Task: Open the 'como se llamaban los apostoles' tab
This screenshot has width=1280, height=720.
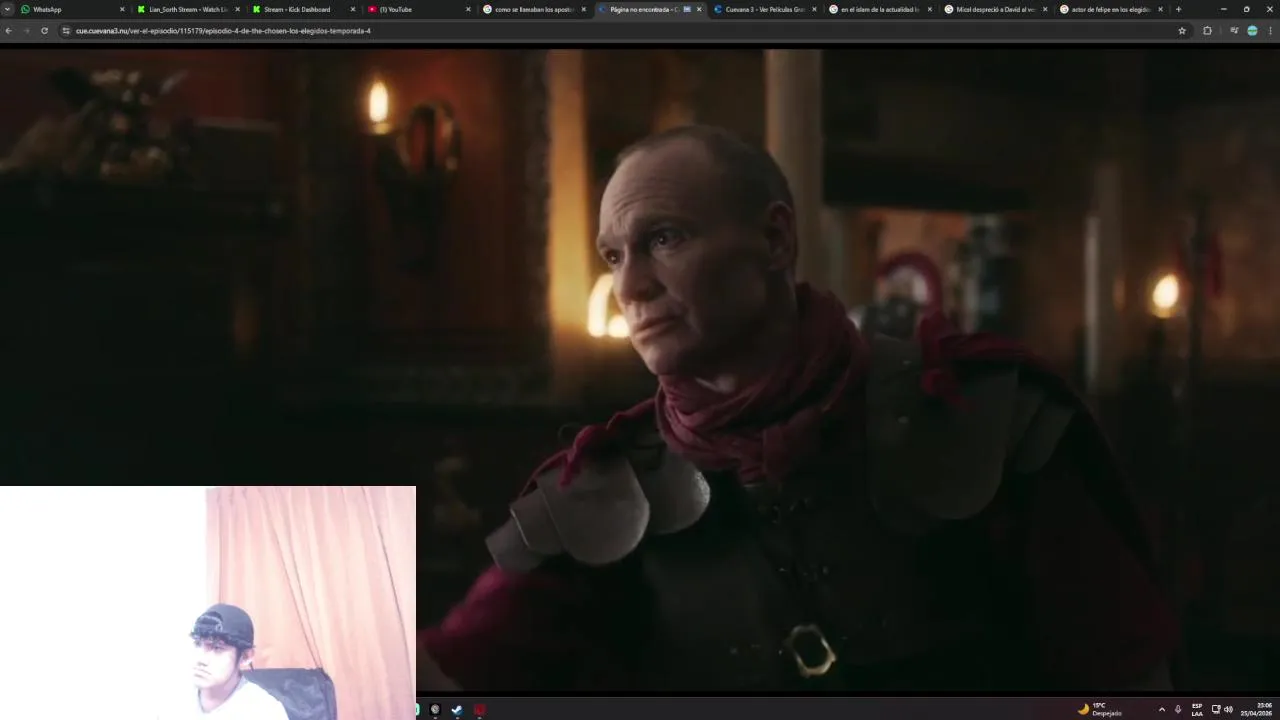Action: click(532, 9)
